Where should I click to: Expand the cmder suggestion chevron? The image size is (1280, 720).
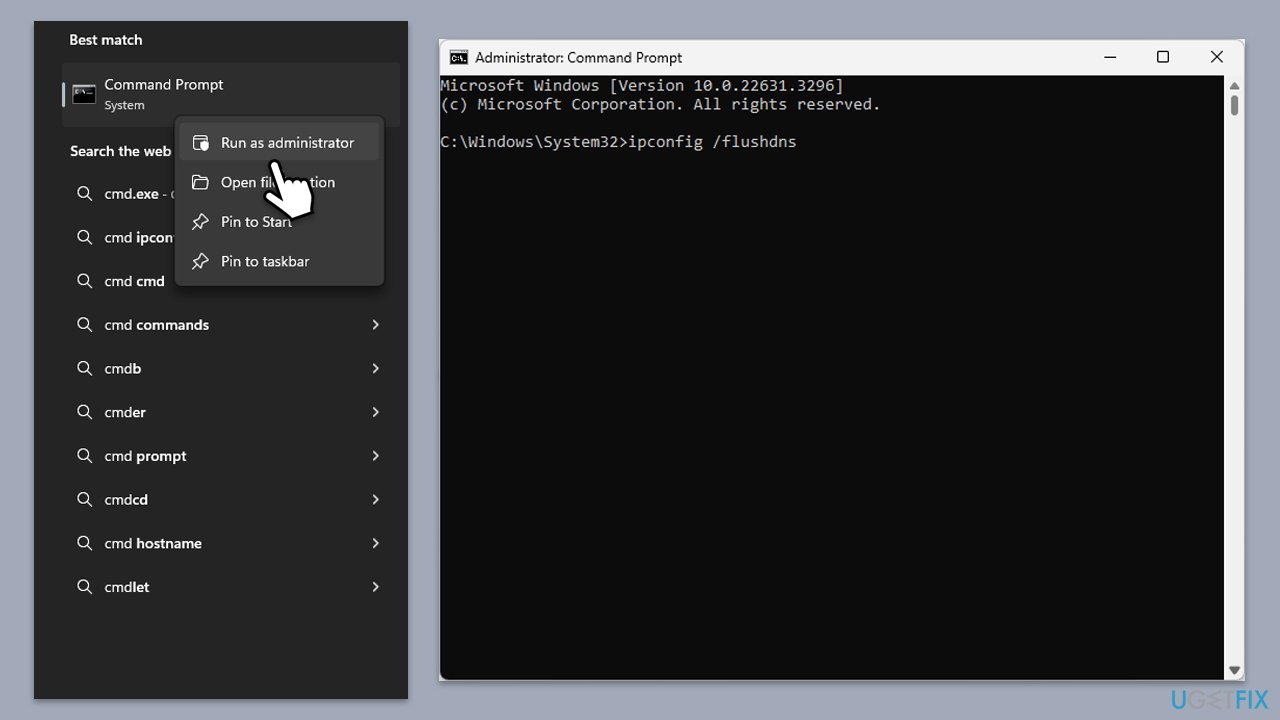click(x=375, y=412)
